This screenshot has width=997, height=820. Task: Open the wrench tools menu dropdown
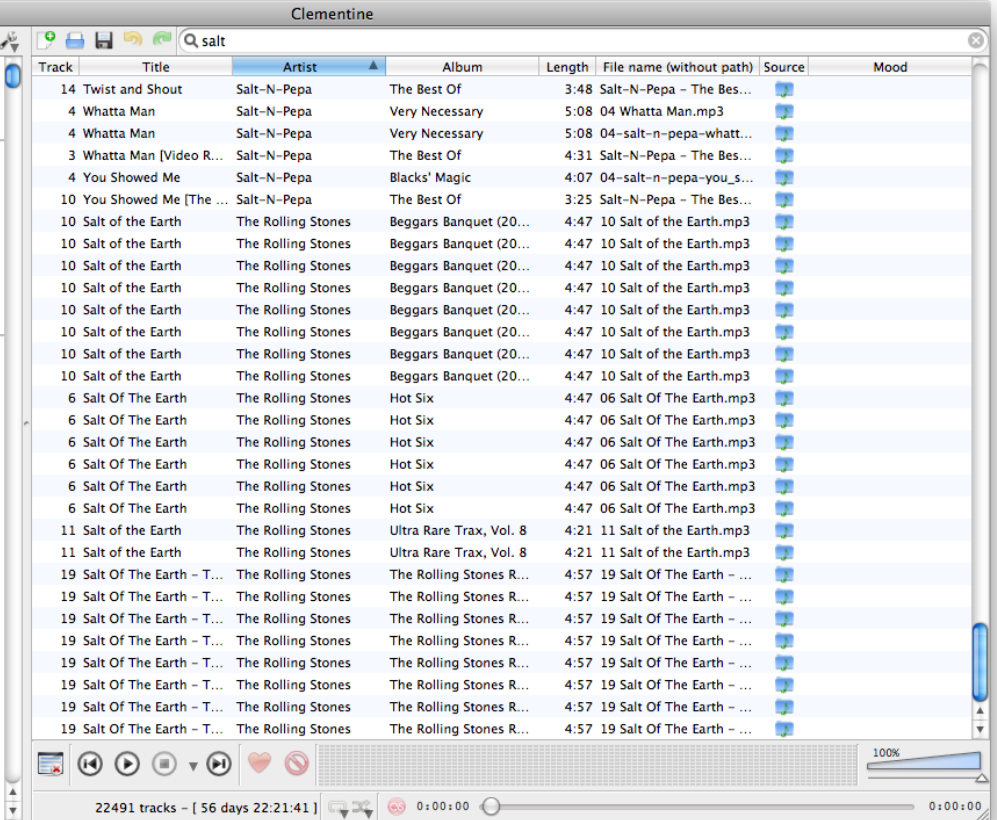[10, 42]
